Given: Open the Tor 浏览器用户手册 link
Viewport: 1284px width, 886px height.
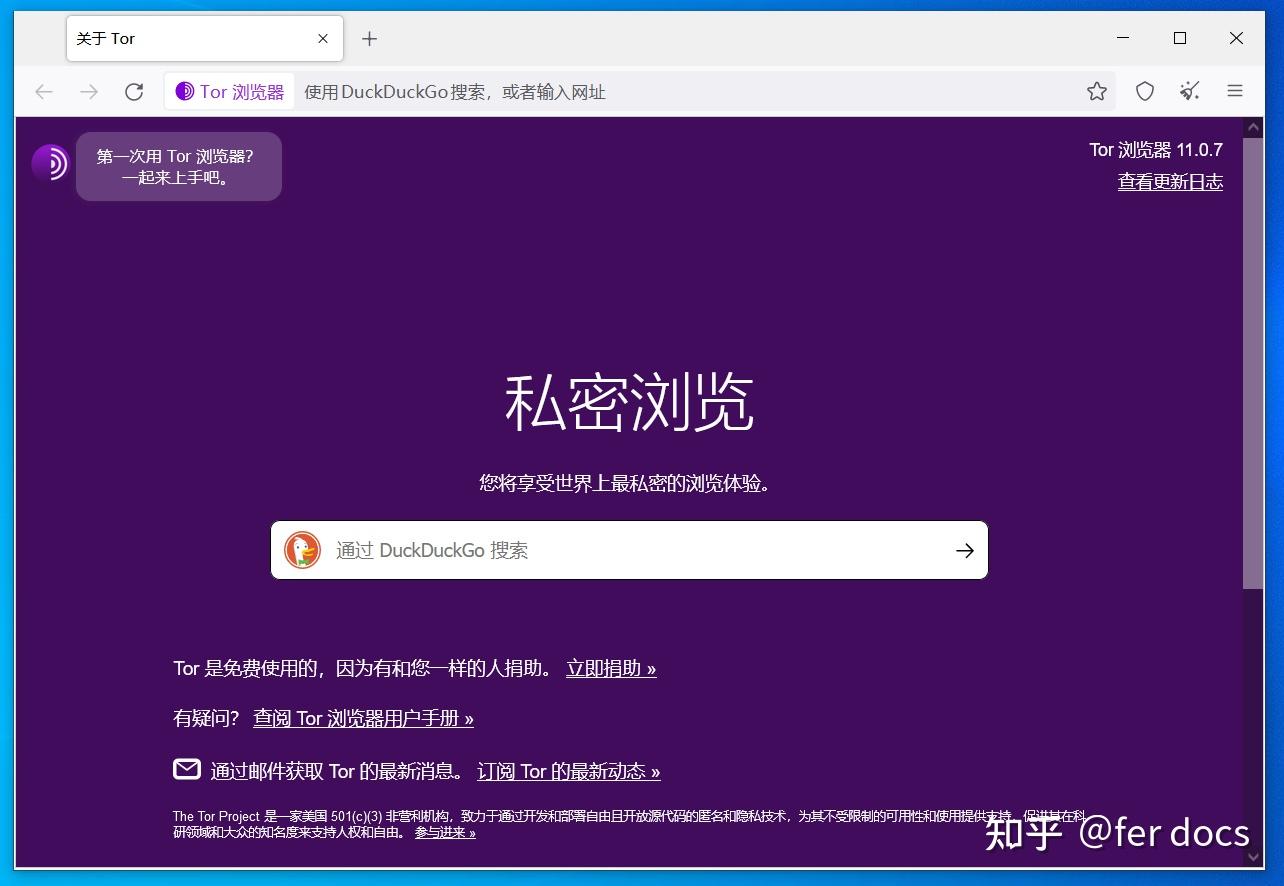Looking at the screenshot, I should (364, 718).
